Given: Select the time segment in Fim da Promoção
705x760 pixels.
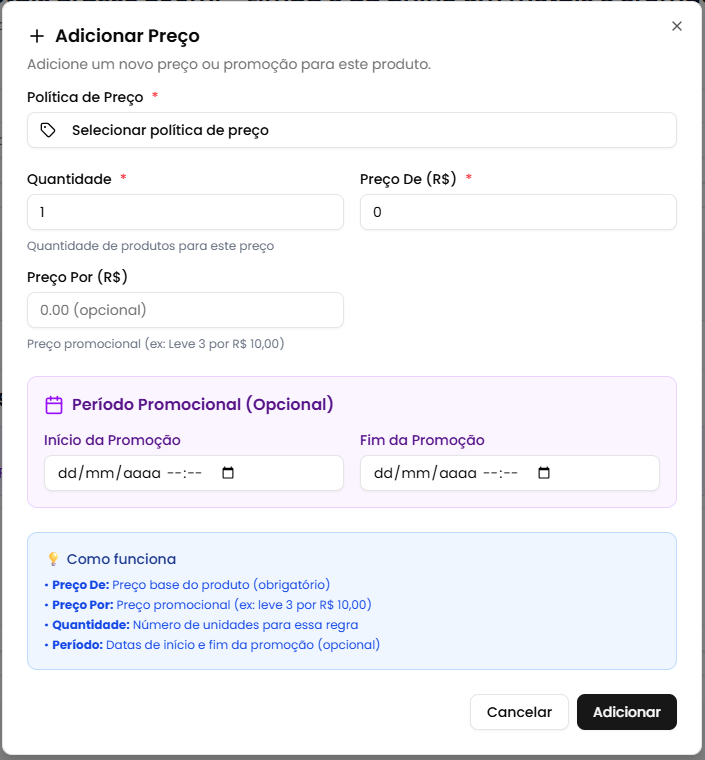Looking at the screenshot, I should 500,473.
